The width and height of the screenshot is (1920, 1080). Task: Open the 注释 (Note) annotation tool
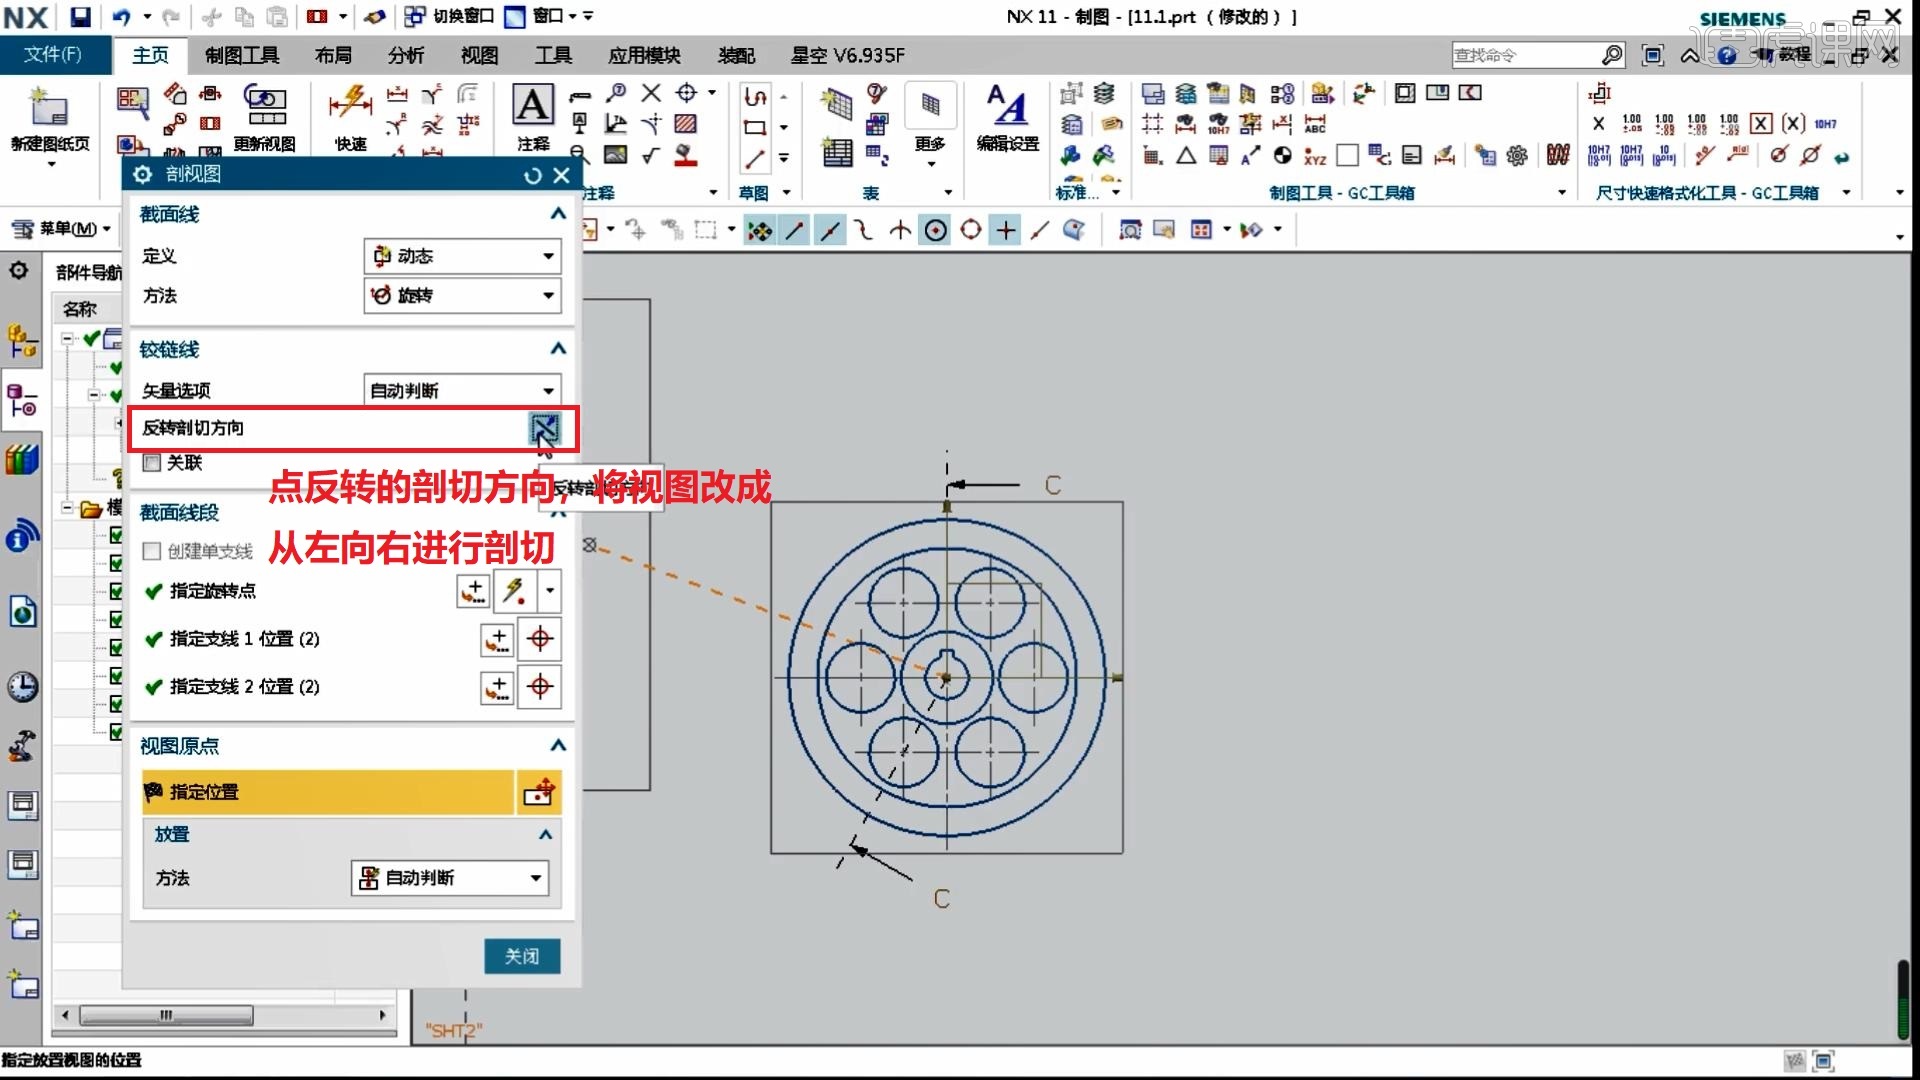coord(533,105)
